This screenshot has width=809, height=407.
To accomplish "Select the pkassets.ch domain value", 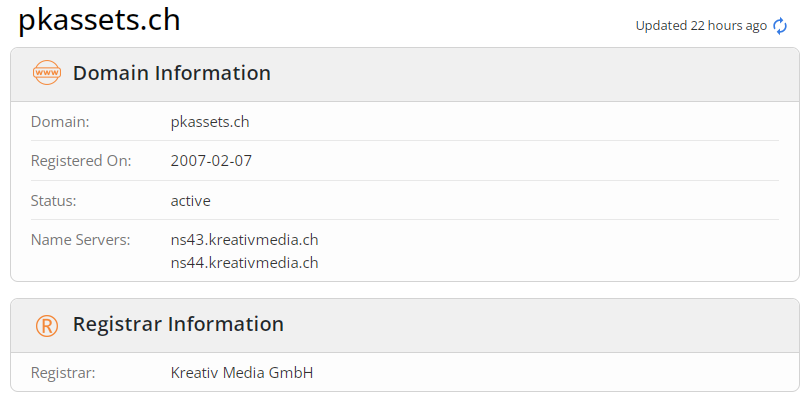I will (210, 122).
